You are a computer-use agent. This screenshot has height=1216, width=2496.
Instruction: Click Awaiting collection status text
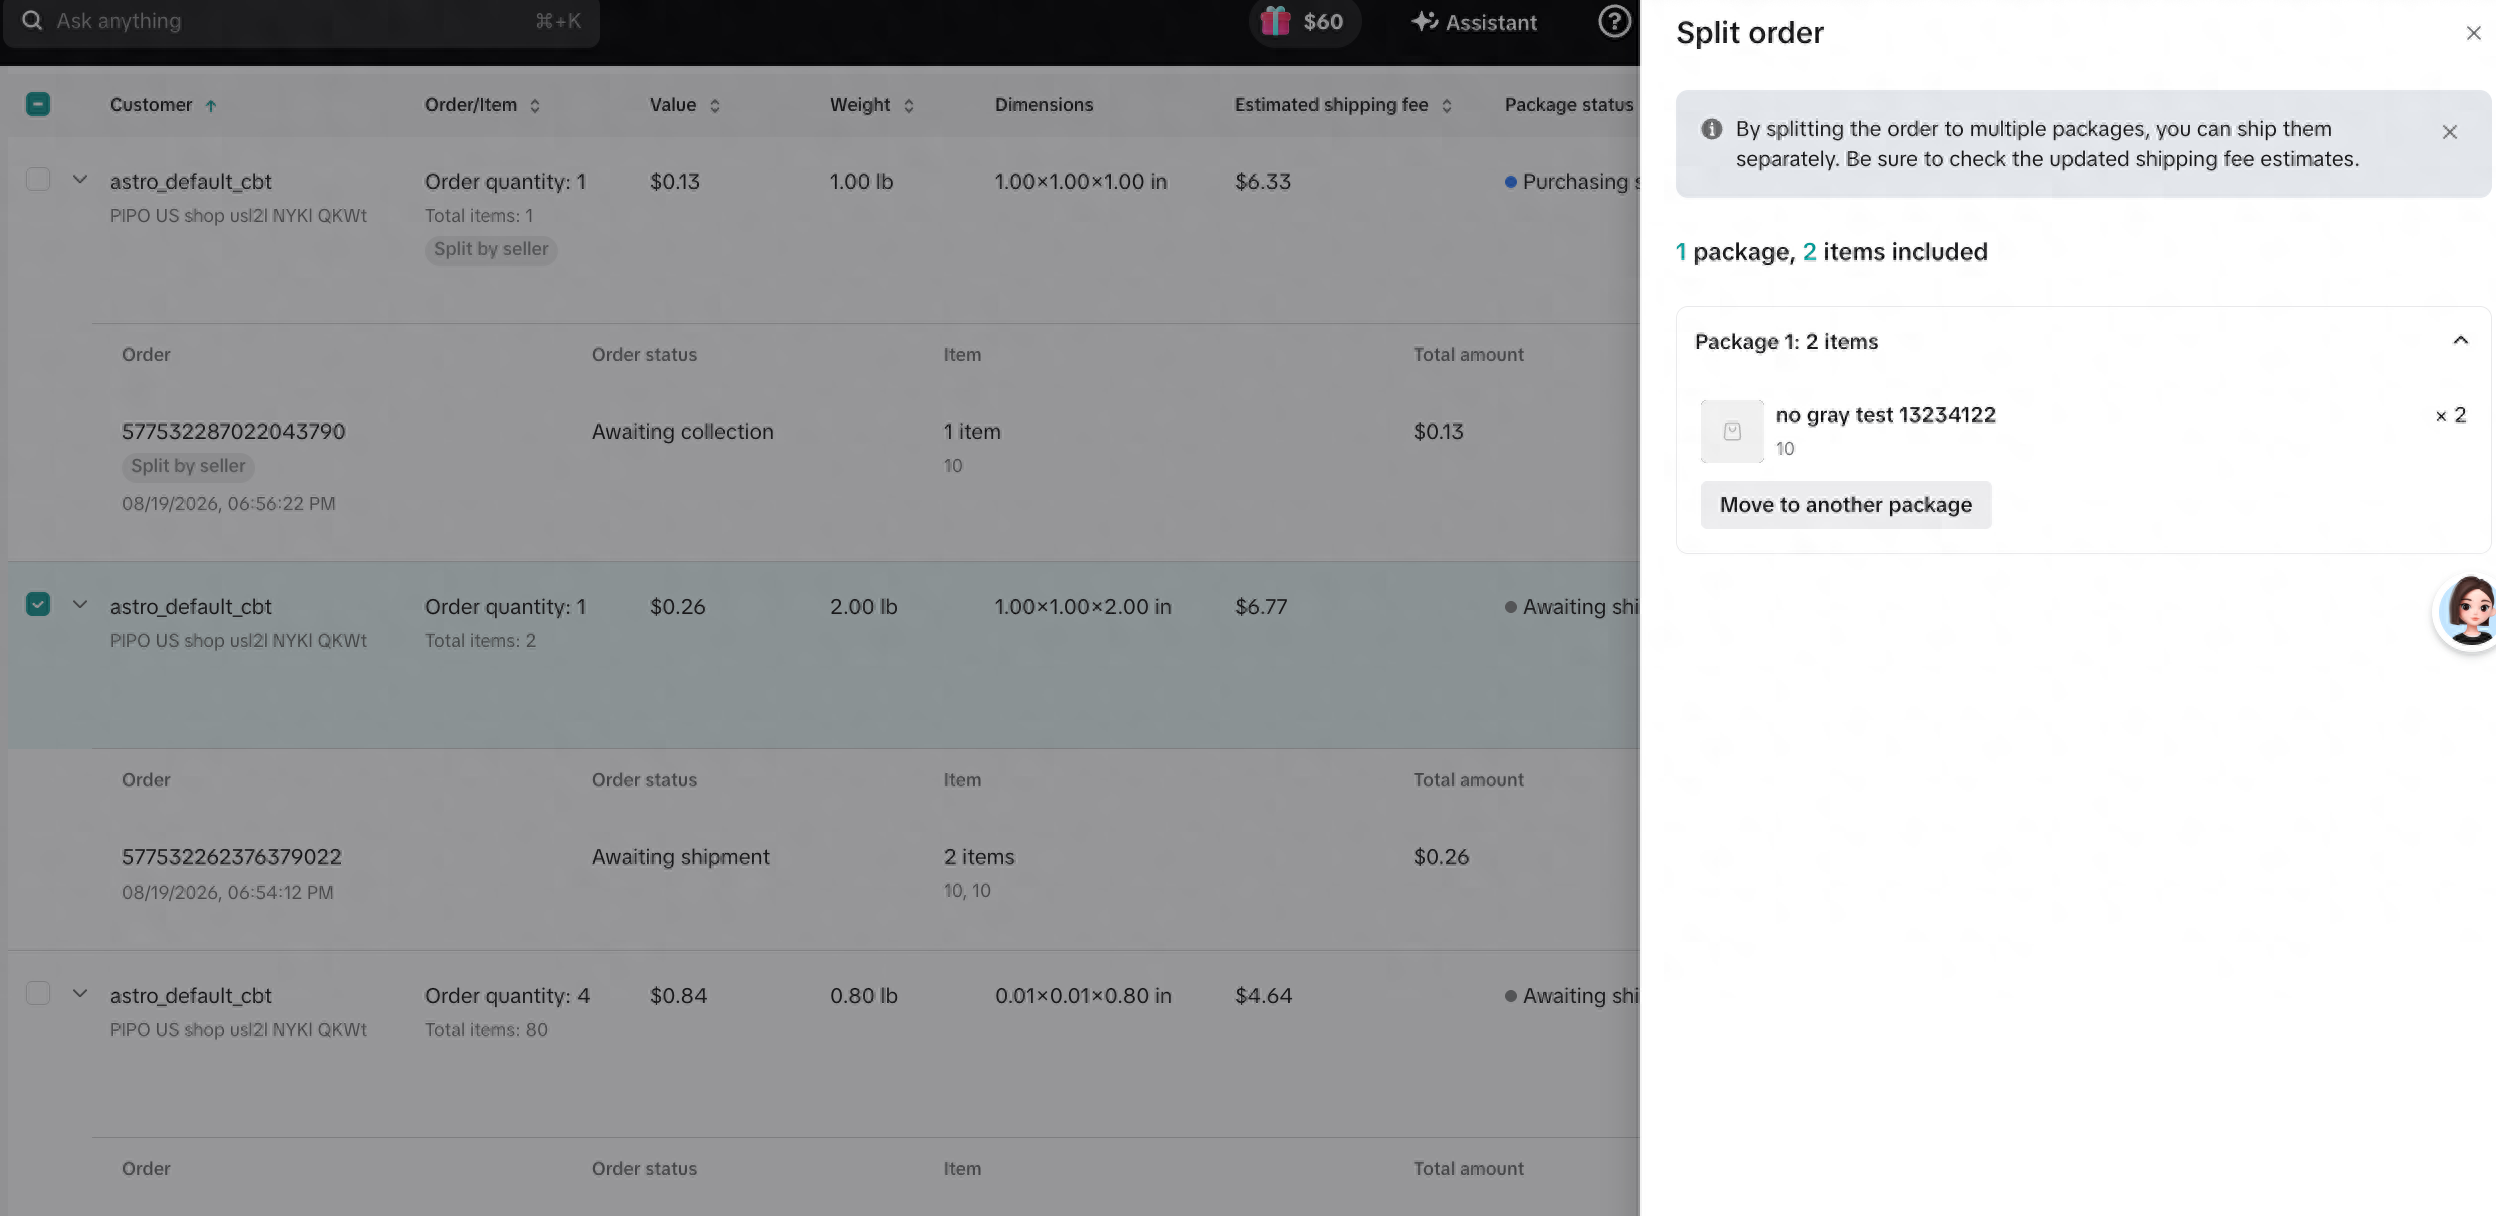point(683,432)
